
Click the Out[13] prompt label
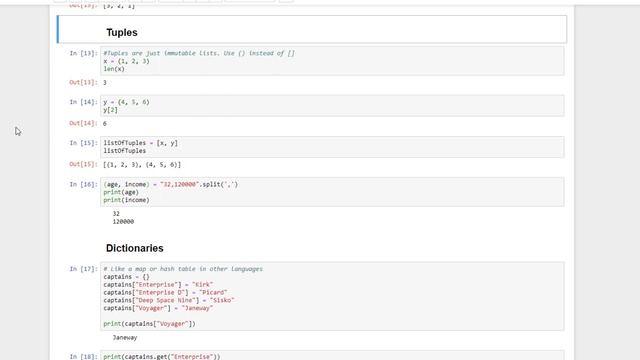click(83, 82)
